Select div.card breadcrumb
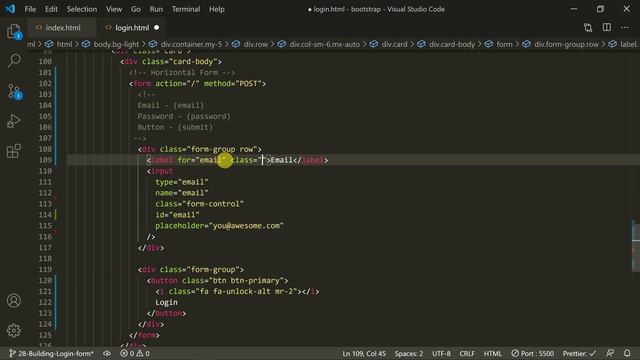The height and width of the screenshot is (360, 640). 394,44
